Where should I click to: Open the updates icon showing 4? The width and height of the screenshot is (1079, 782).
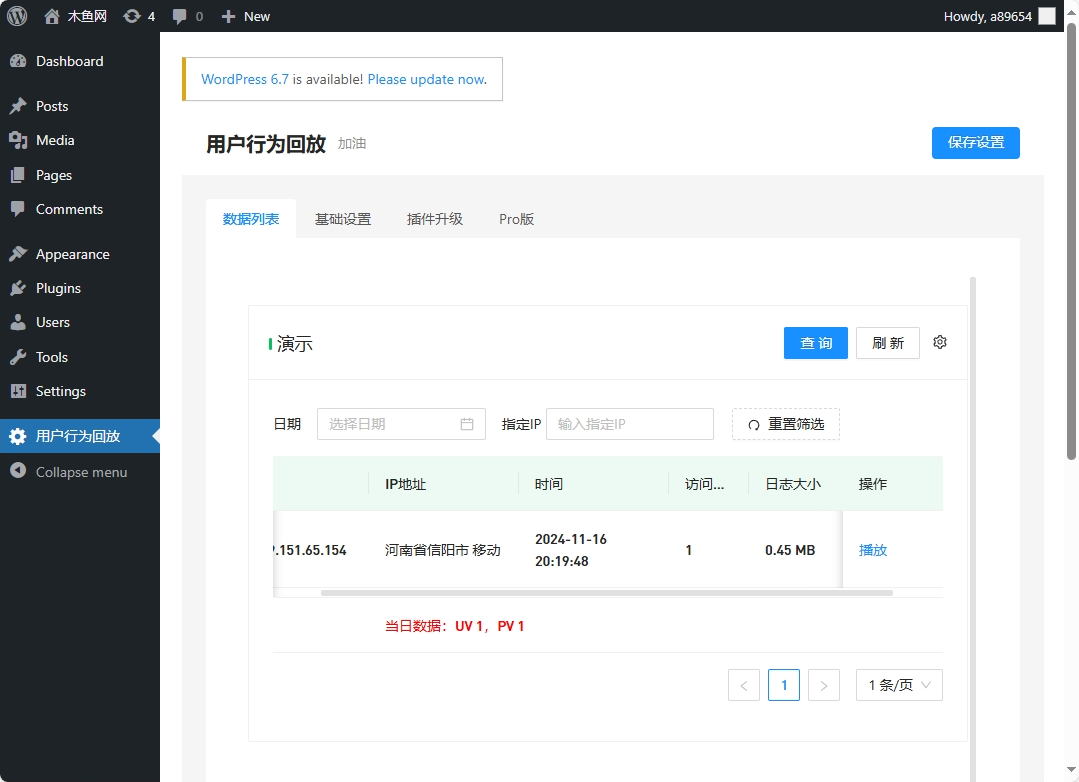(131, 16)
